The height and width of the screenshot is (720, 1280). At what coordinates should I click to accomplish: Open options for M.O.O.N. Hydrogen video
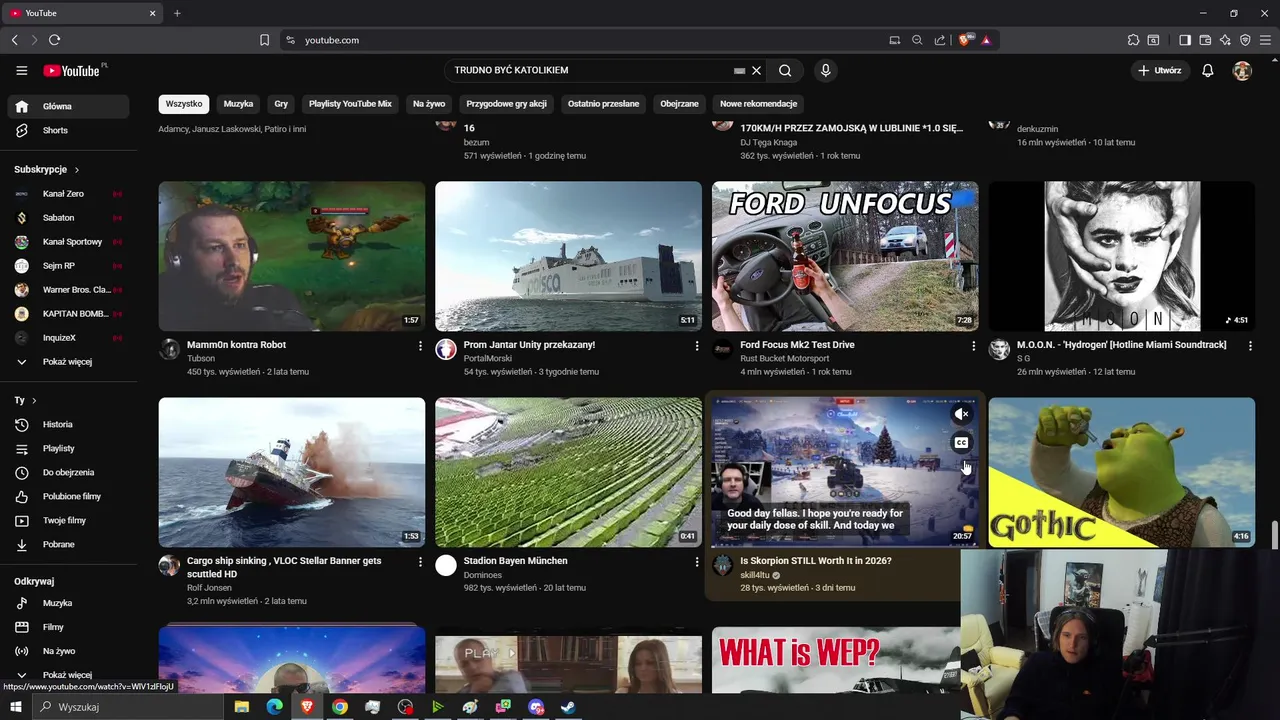(x=1250, y=346)
